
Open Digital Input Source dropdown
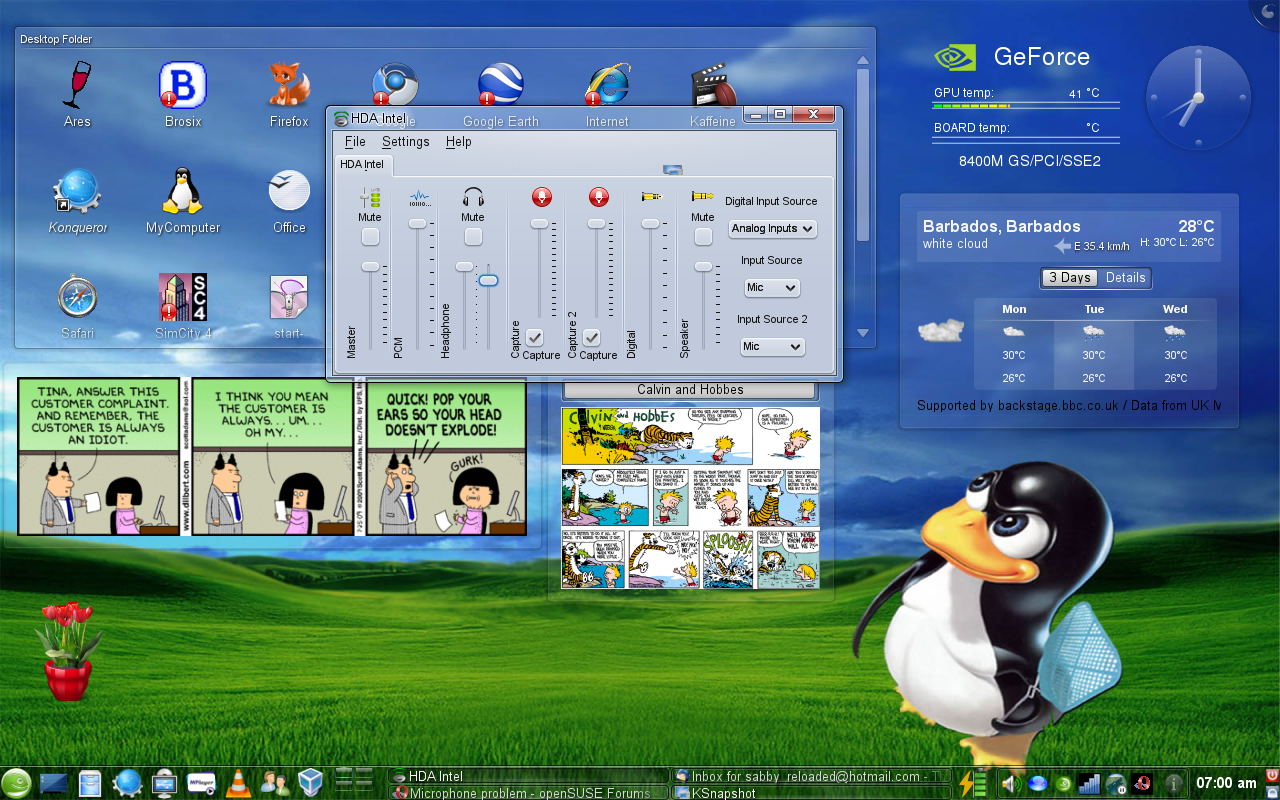click(772, 228)
